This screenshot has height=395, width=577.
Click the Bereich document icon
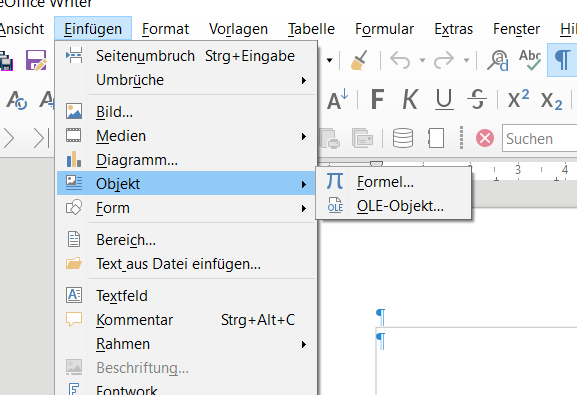click(74, 239)
